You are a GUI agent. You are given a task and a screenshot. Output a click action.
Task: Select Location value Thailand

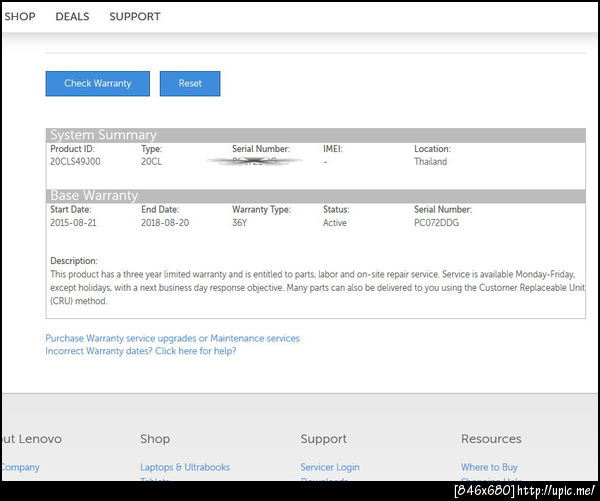(430, 162)
